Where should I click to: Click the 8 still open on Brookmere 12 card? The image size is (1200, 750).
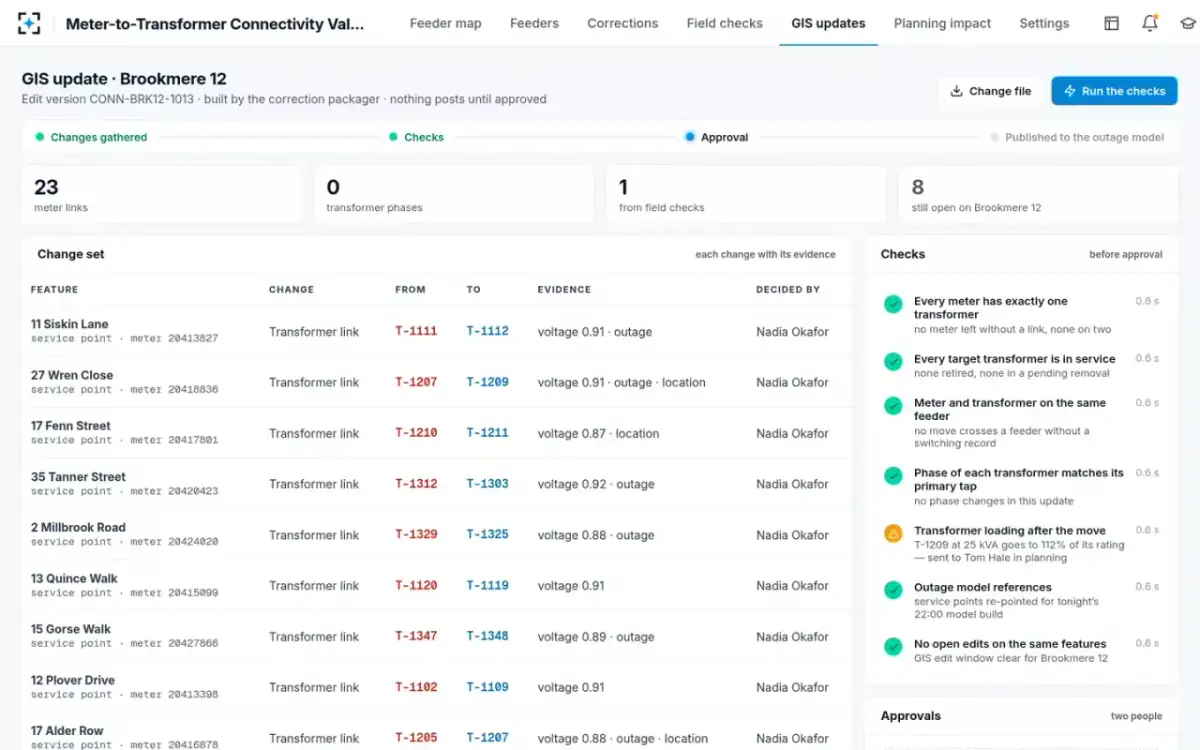1038,194
